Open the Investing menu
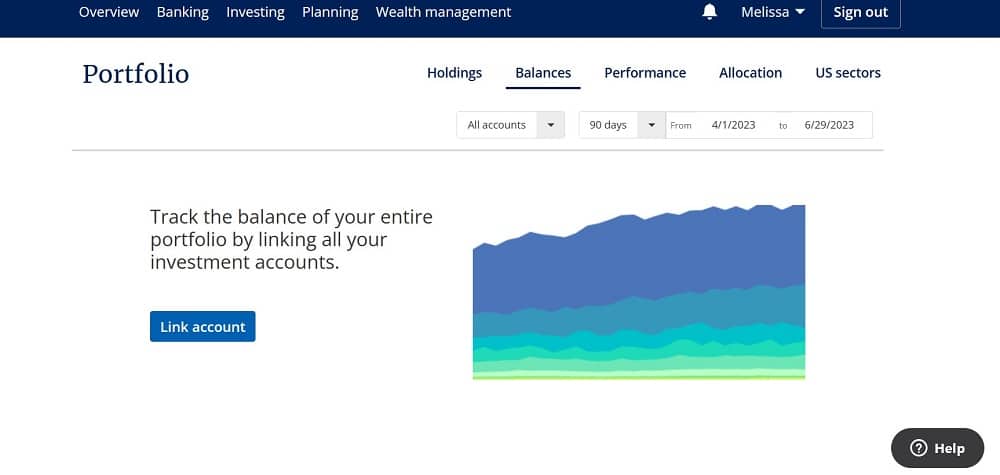1000x475 pixels. click(x=255, y=12)
